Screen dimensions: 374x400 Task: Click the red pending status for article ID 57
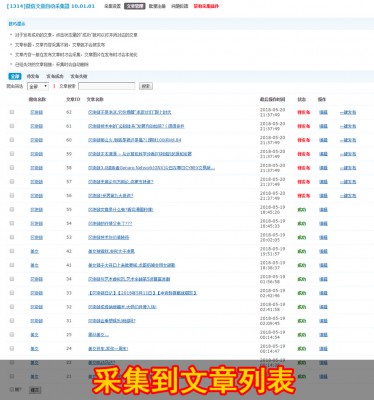tap(304, 182)
